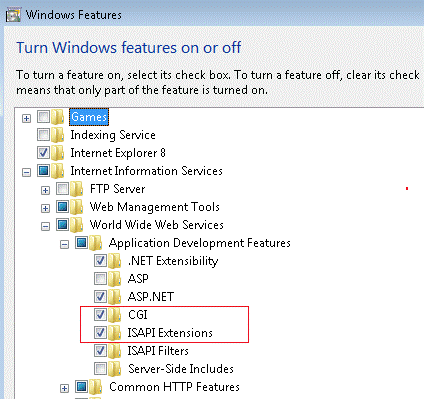Click the folder icon next to FTP Server

point(77,189)
